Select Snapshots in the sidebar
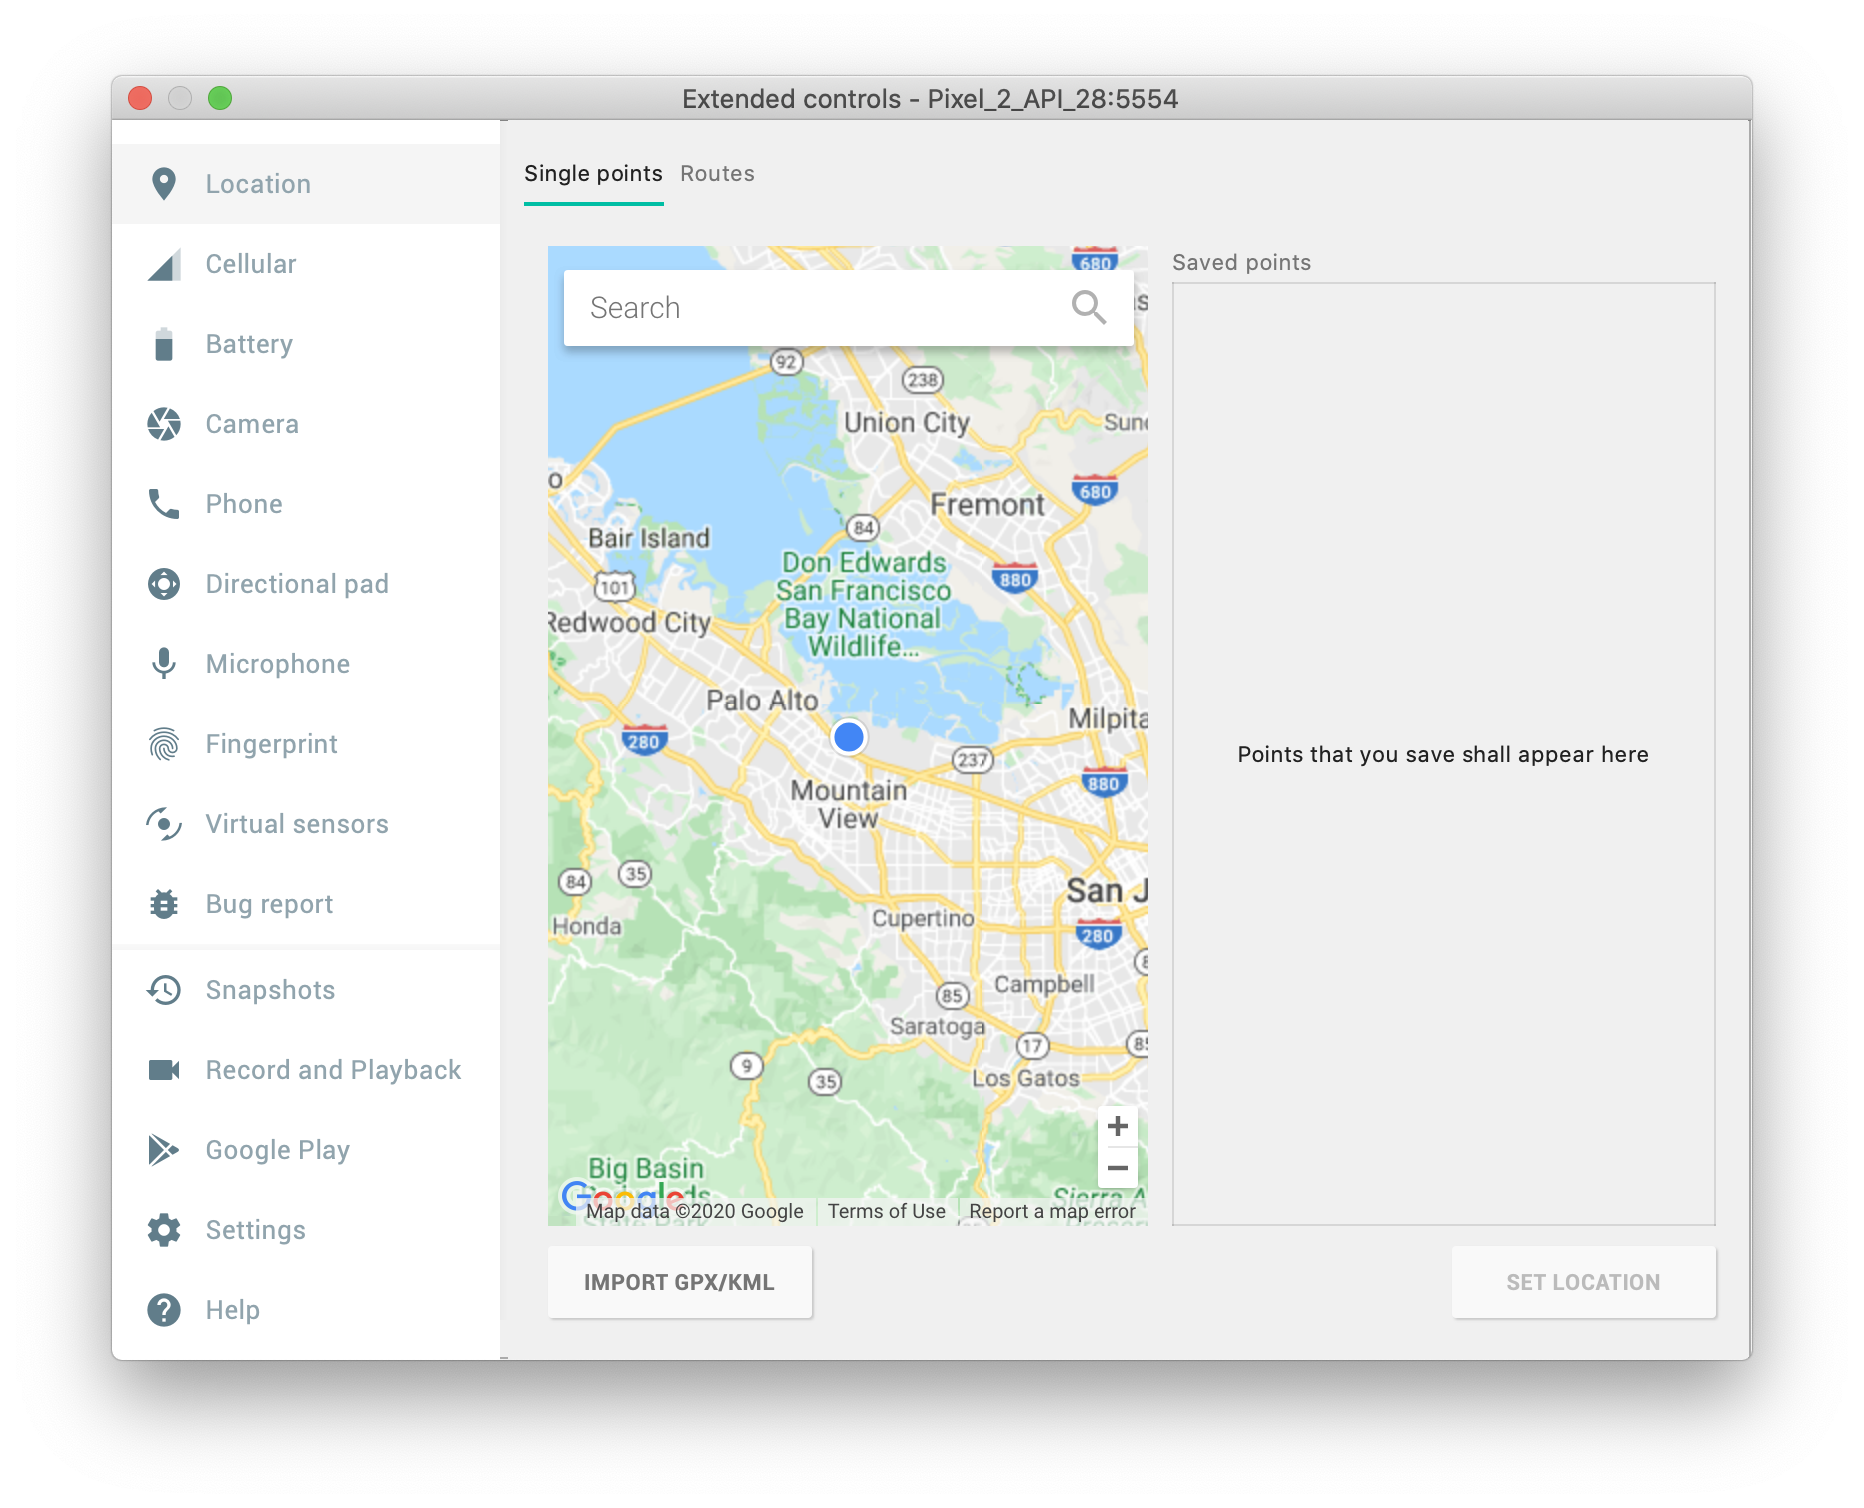Screen dimensions: 1864x1508 point(270,990)
